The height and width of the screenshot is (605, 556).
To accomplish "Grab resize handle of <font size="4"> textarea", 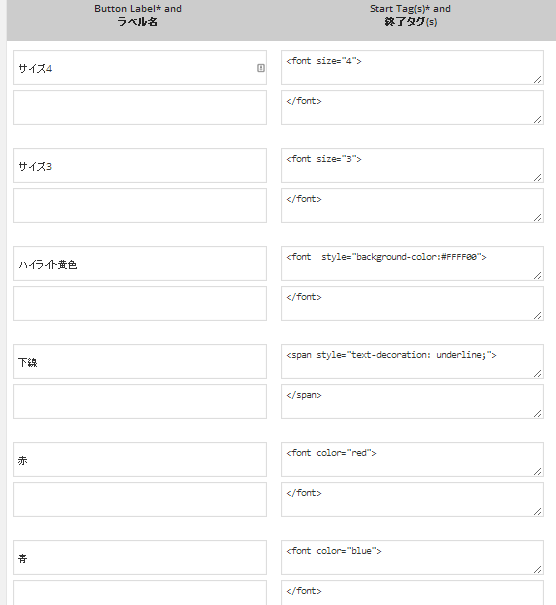I will (x=538, y=79).
